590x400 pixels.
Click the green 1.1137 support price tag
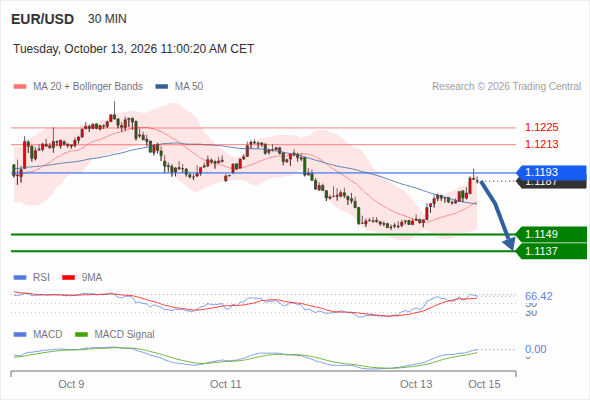[551, 251]
